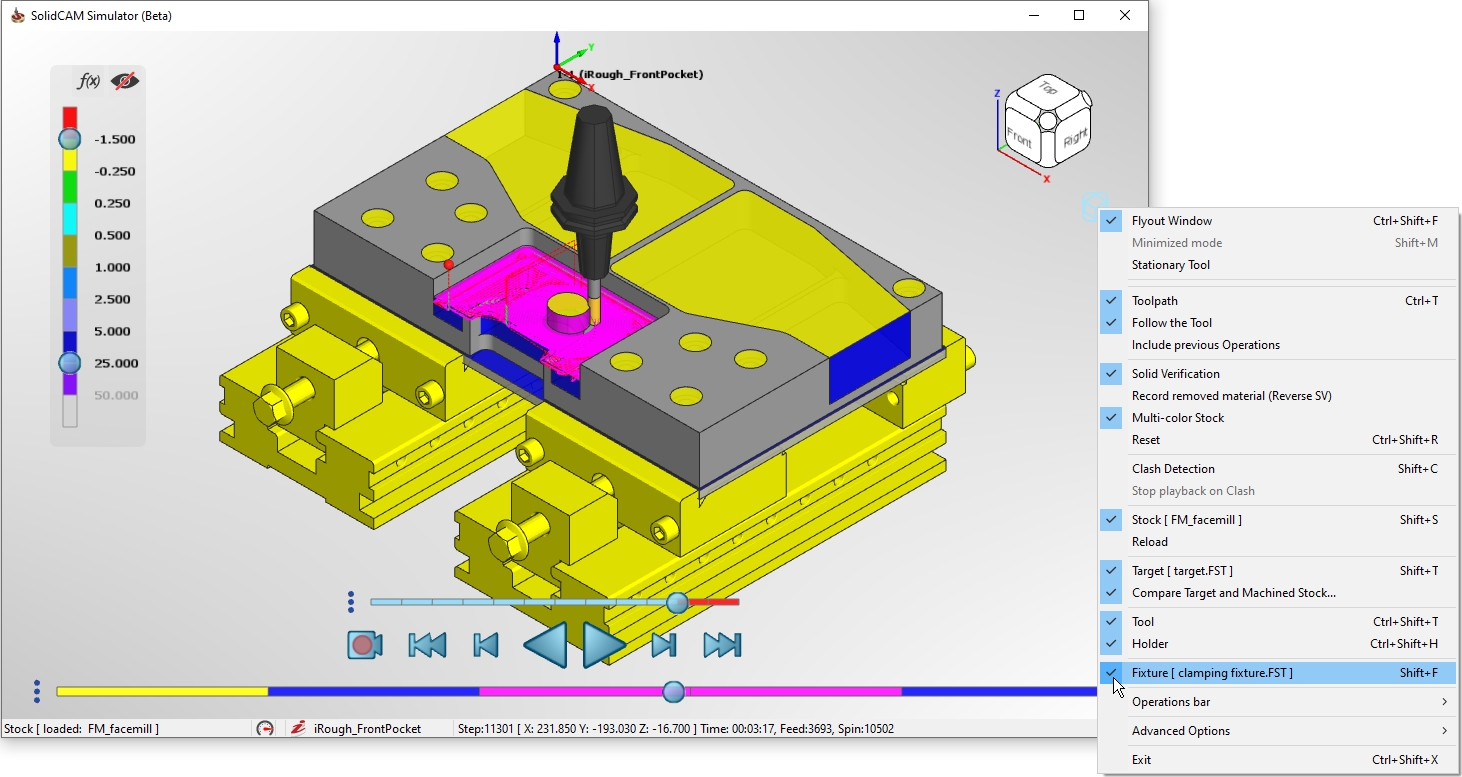This screenshot has height=777, width=1462.
Task: Click the simulation speed slider knob
Action: tap(677, 602)
